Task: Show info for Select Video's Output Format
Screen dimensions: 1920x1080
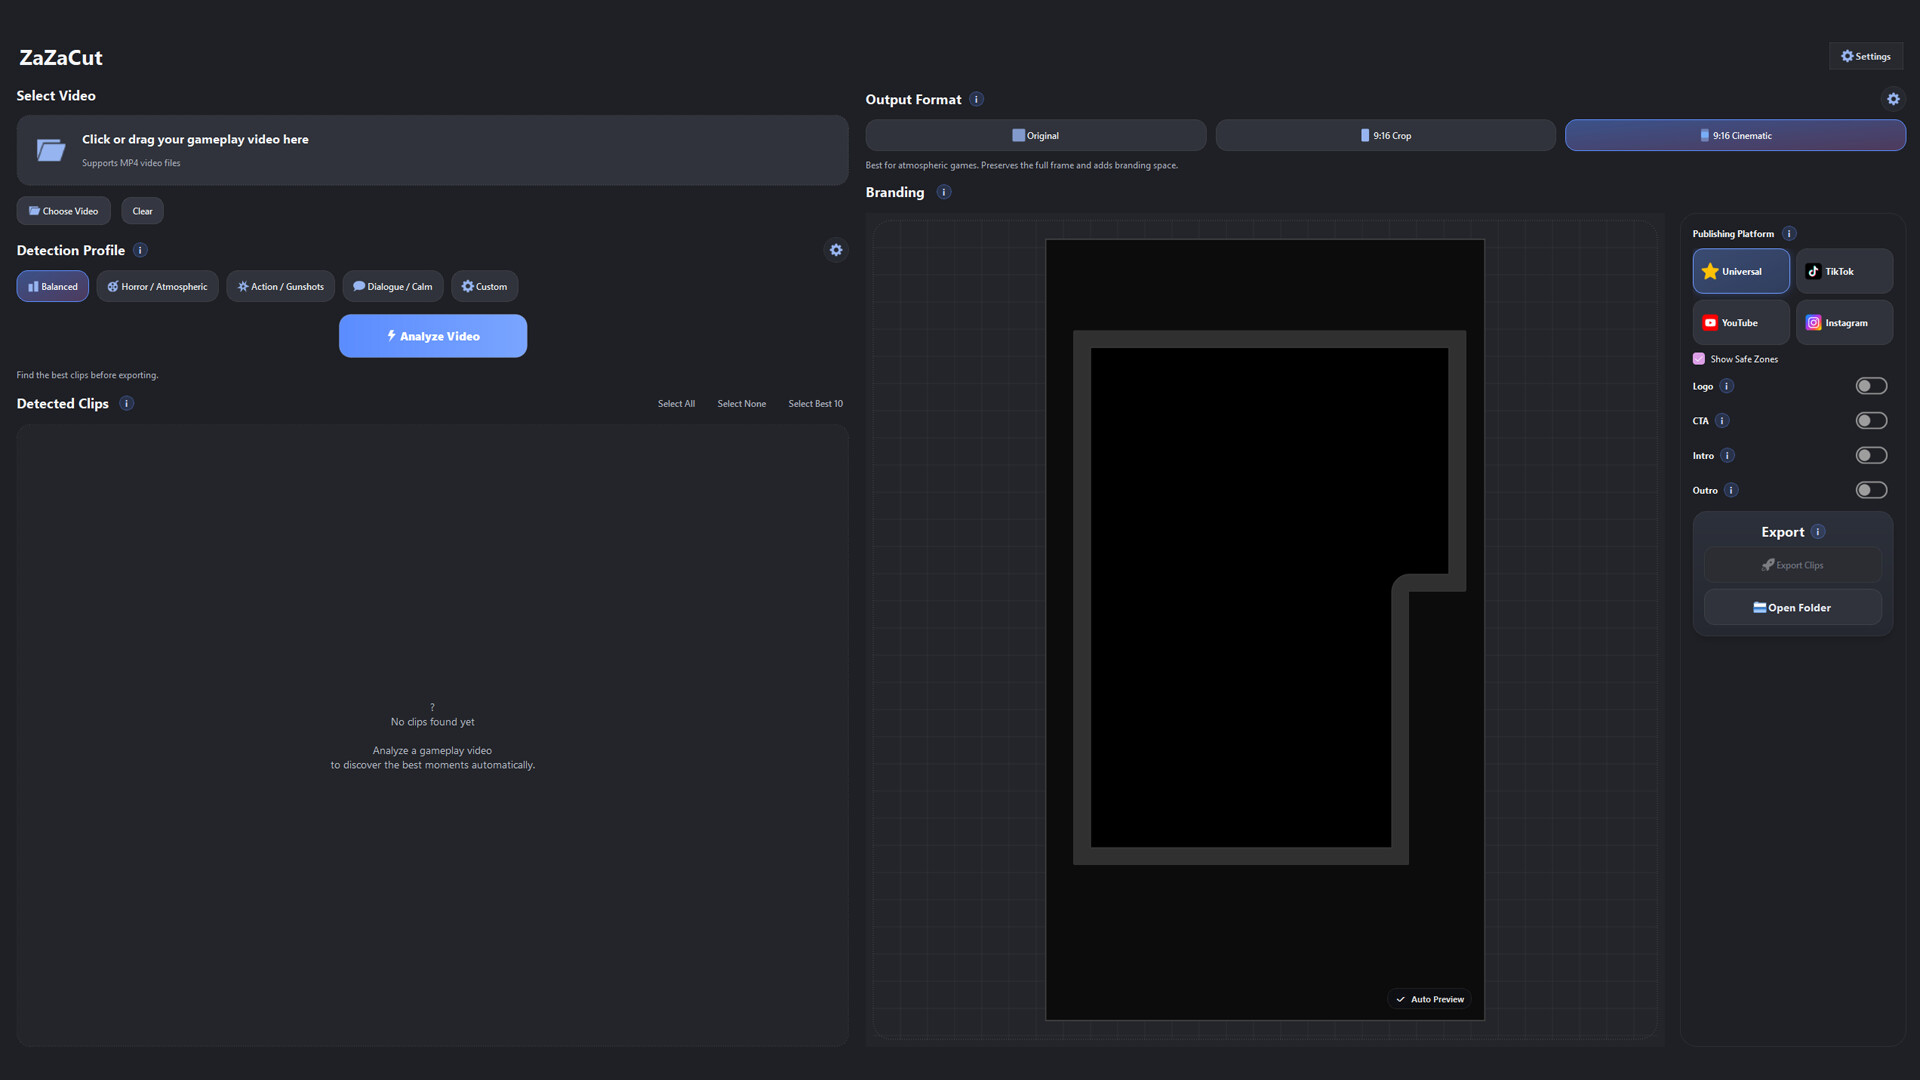Action: (x=977, y=99)
